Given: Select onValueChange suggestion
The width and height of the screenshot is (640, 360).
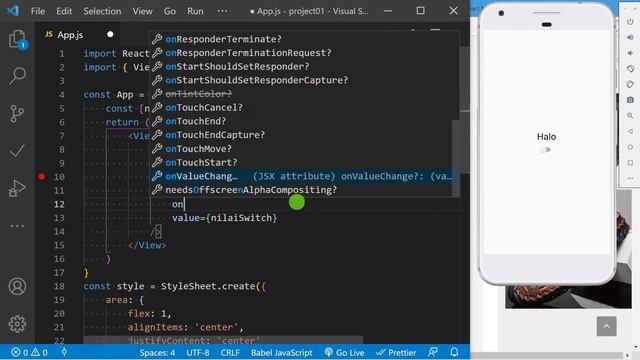Looking at the screenshot, I should pos(301,176).
